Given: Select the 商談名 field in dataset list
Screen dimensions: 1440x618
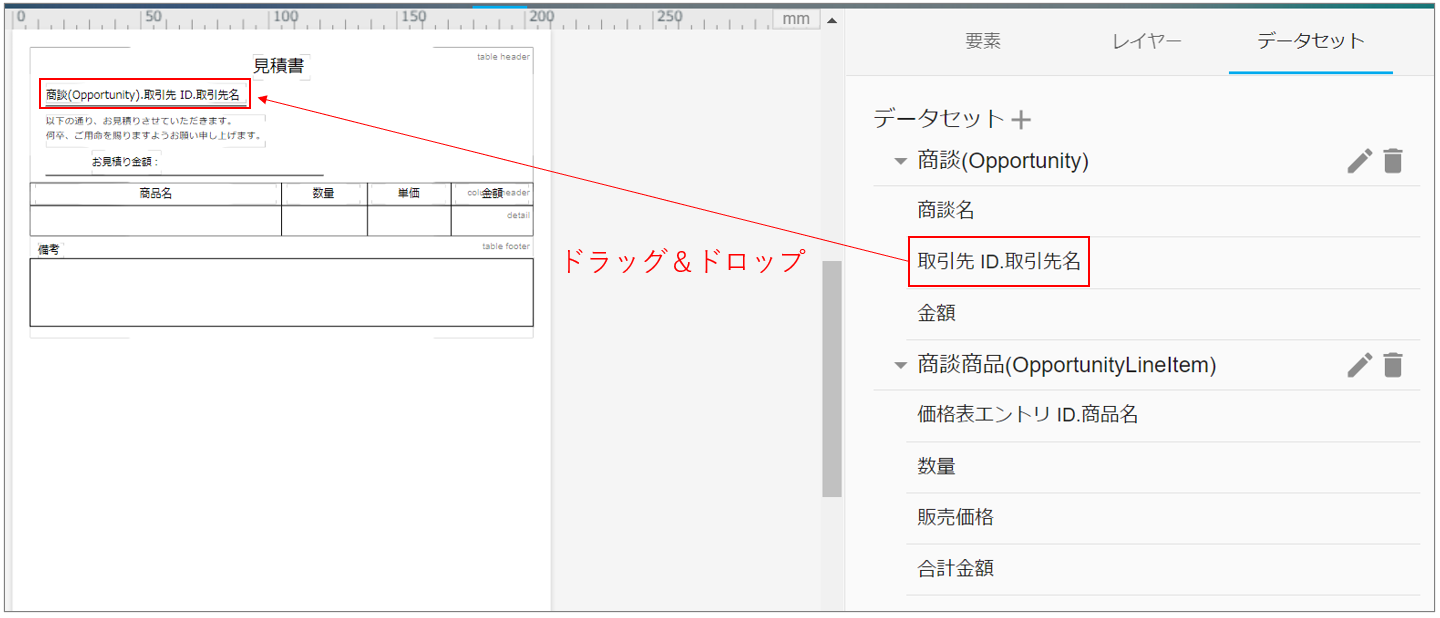Looking at the screenshot, I should (946, 211).
